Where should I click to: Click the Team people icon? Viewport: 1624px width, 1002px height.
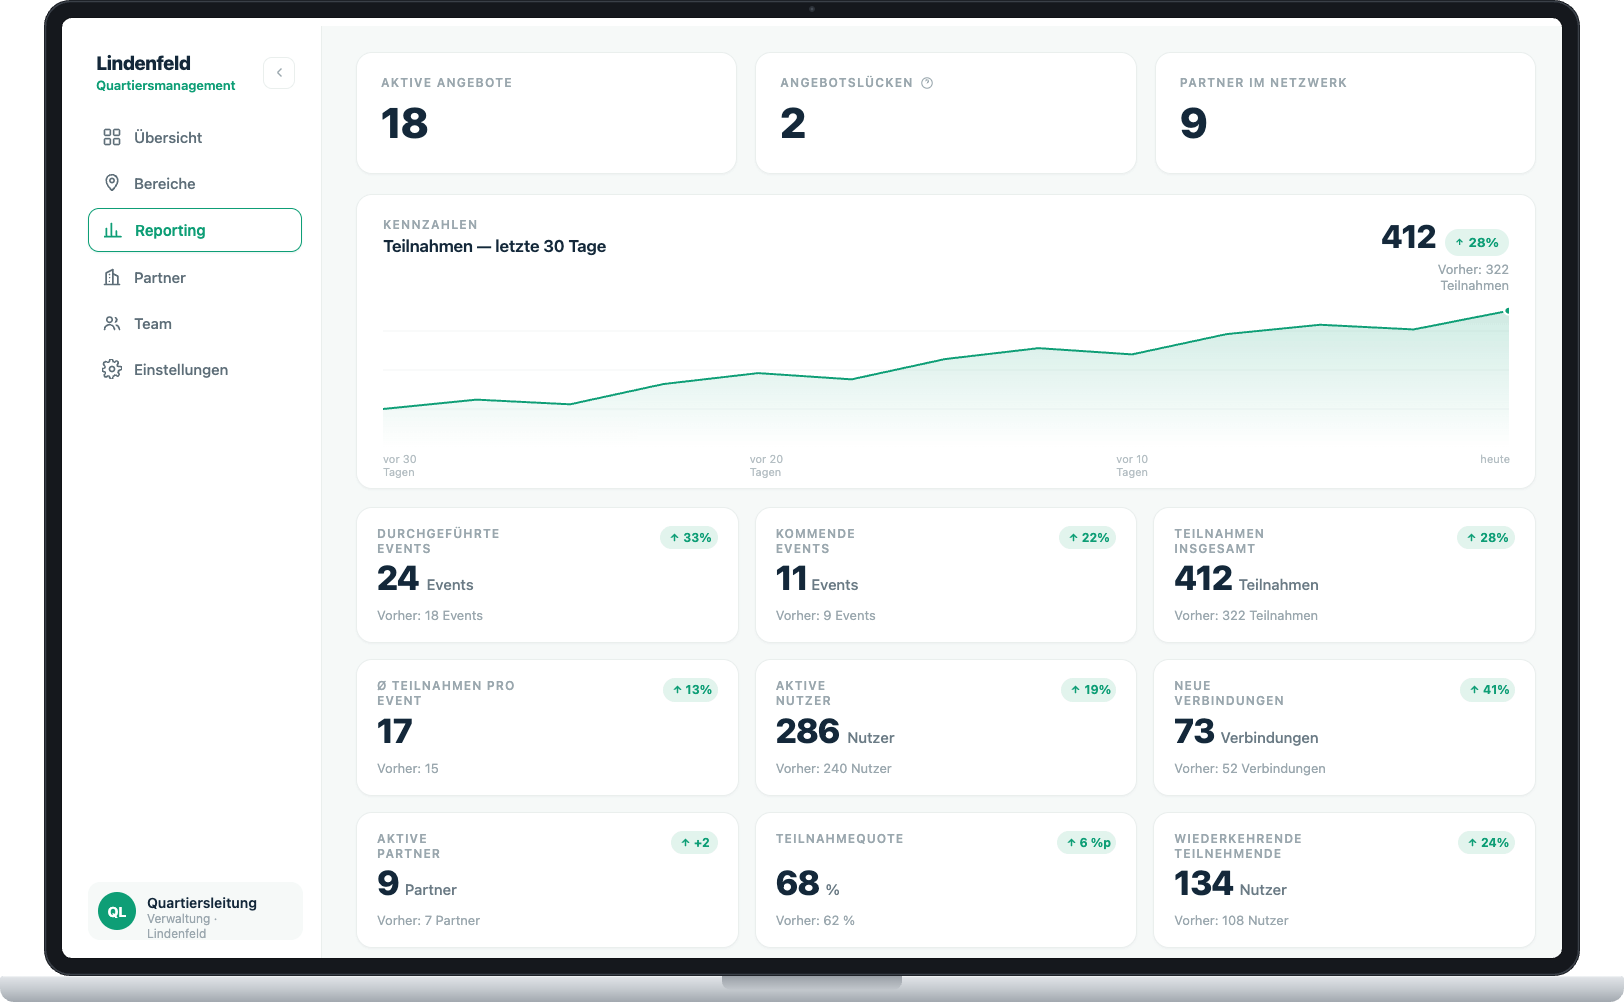point(112,323)
